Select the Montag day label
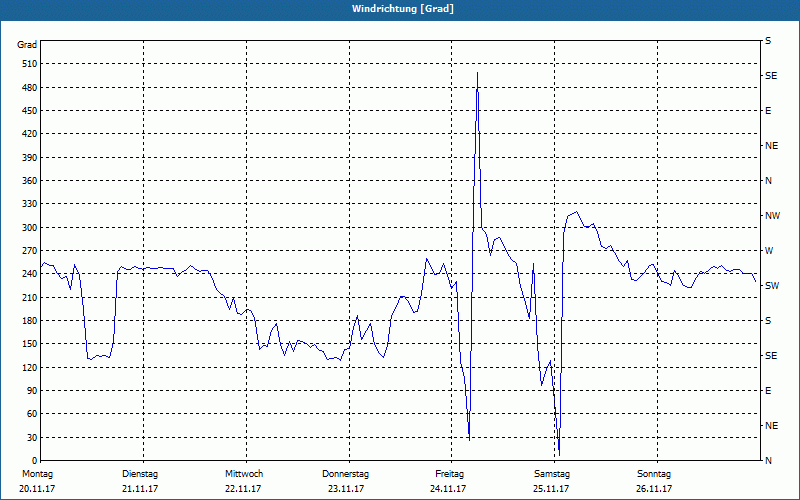This screenshot has width=800, height=500. click(x=38, y=474)
